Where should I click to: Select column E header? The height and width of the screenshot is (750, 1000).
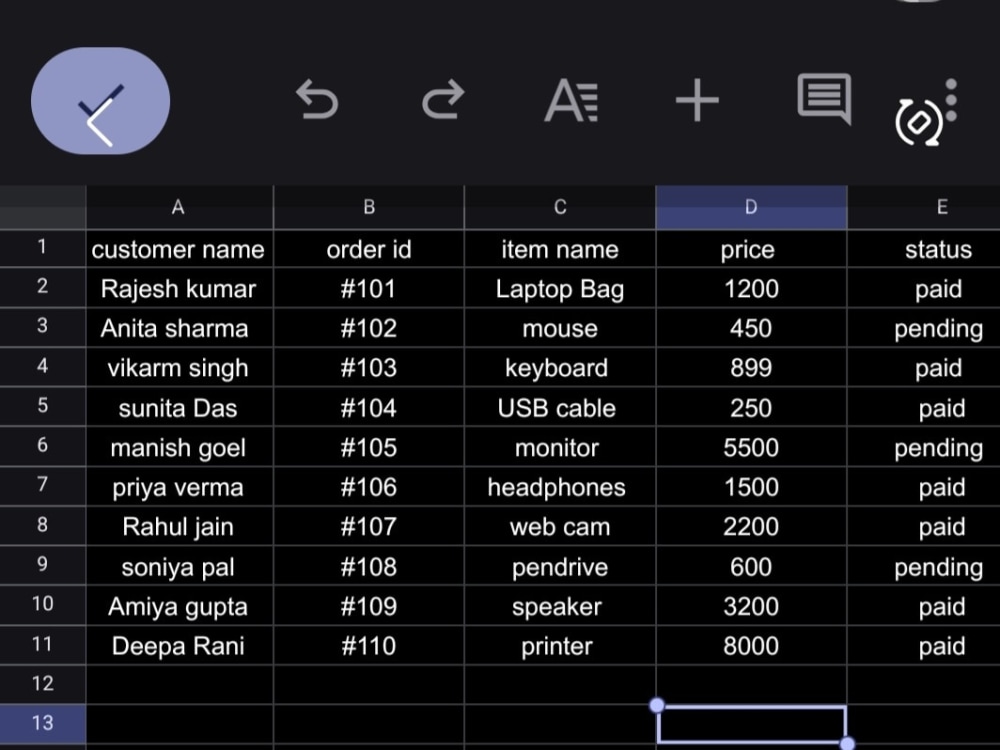tap(924, 207)
